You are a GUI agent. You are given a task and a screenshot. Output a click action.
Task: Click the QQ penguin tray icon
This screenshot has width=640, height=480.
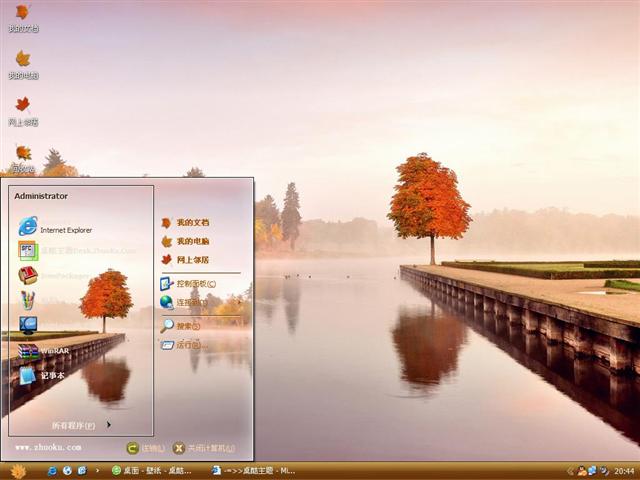click(582, 471)
